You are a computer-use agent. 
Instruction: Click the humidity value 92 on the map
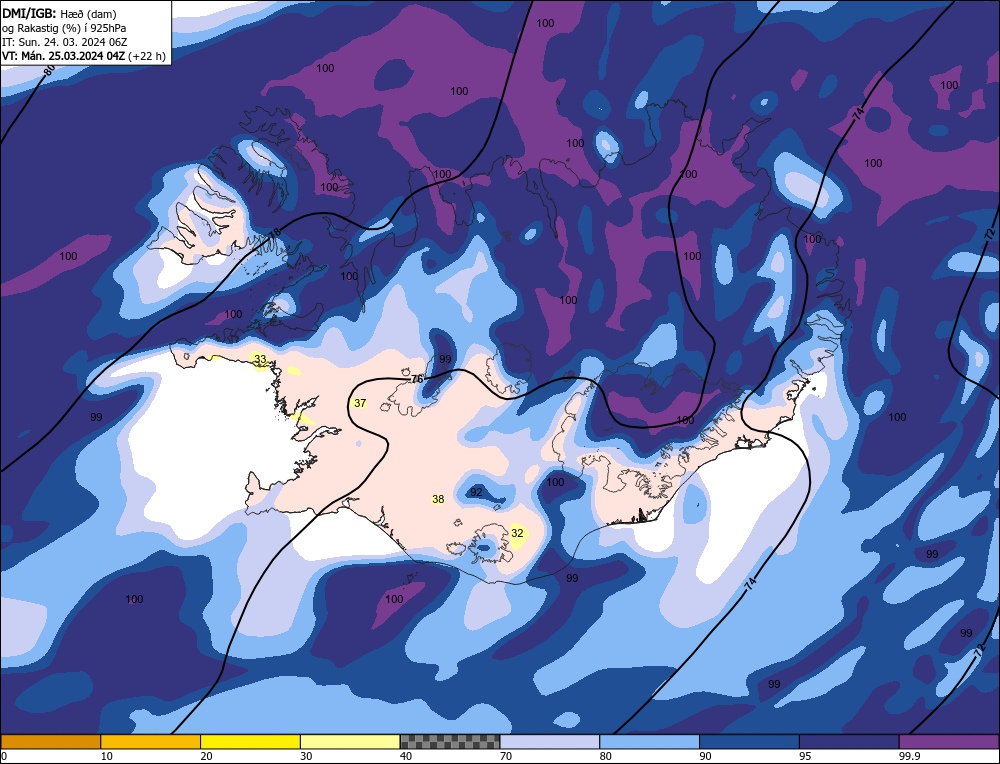pyautogui.click(x=476, y=492)
